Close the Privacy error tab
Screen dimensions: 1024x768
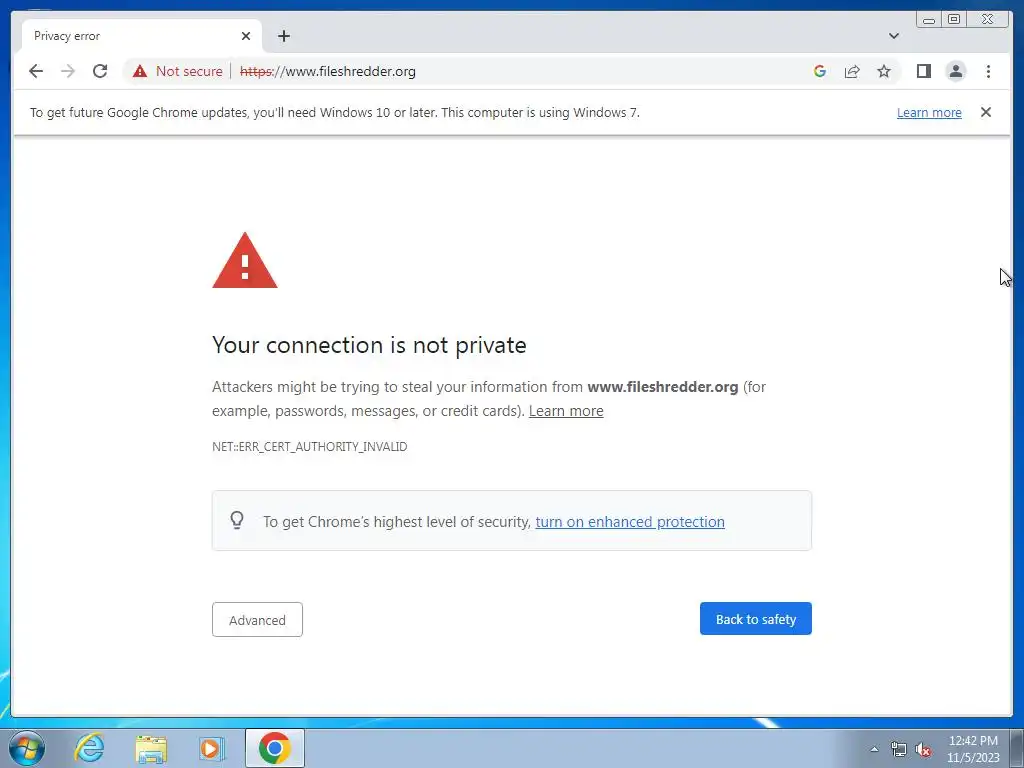pyautogui.click(x=246, y=36)
